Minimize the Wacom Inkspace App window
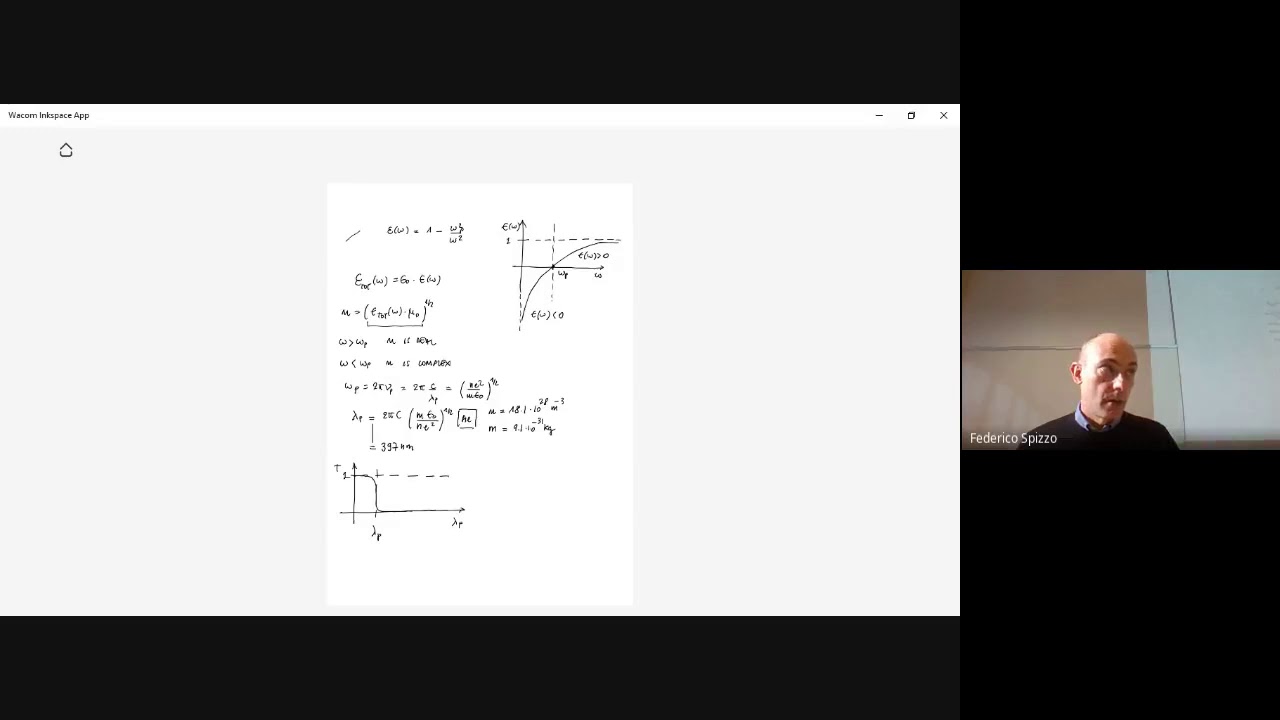The image size is (1280, 720). [879, 115]
